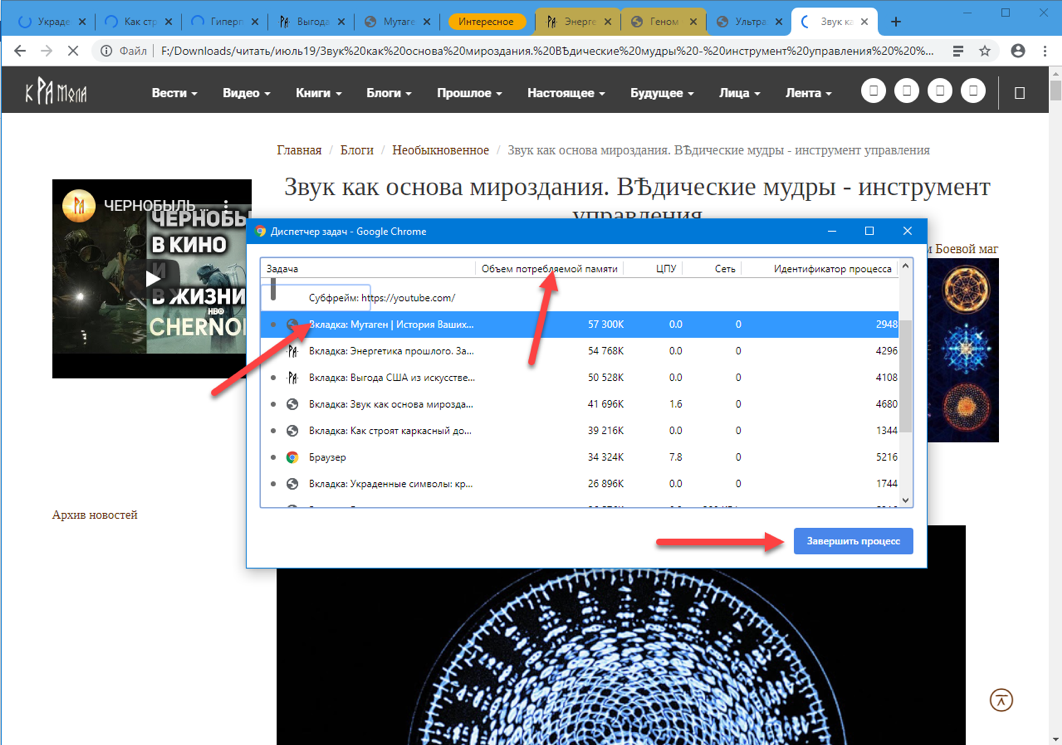This screenshot has width=1062, height=745.
Task: Click the Kramola site logo
Action: (56, 93)
